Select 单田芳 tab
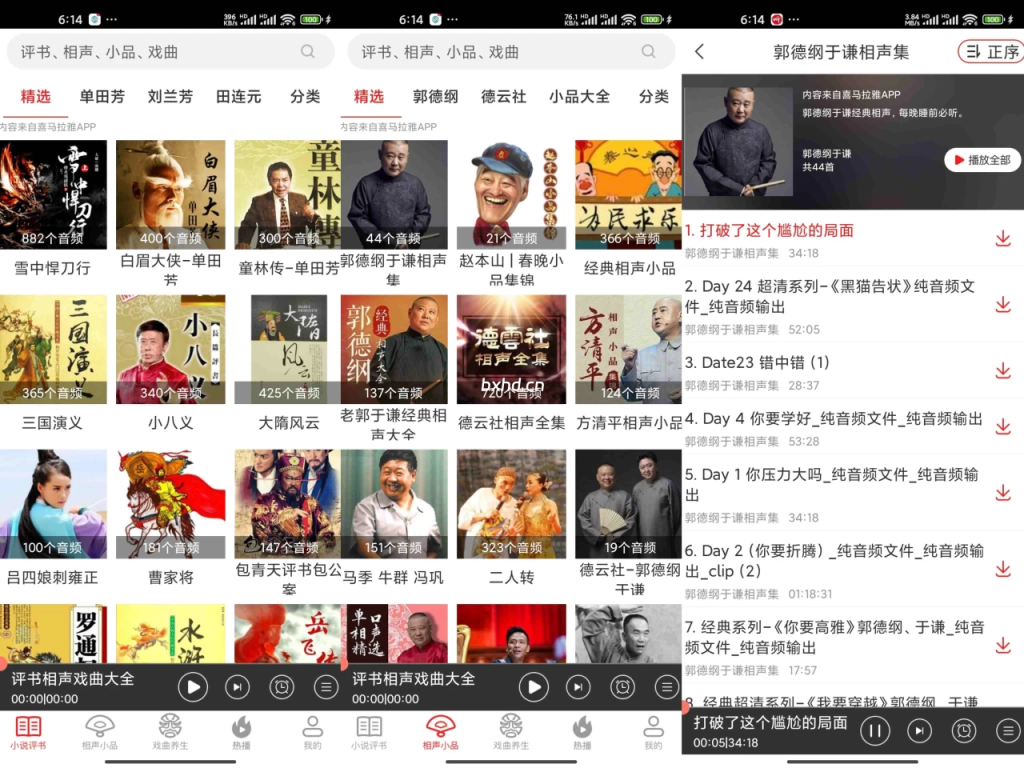Screen dimensions: 1024x768 pos(102,97)
